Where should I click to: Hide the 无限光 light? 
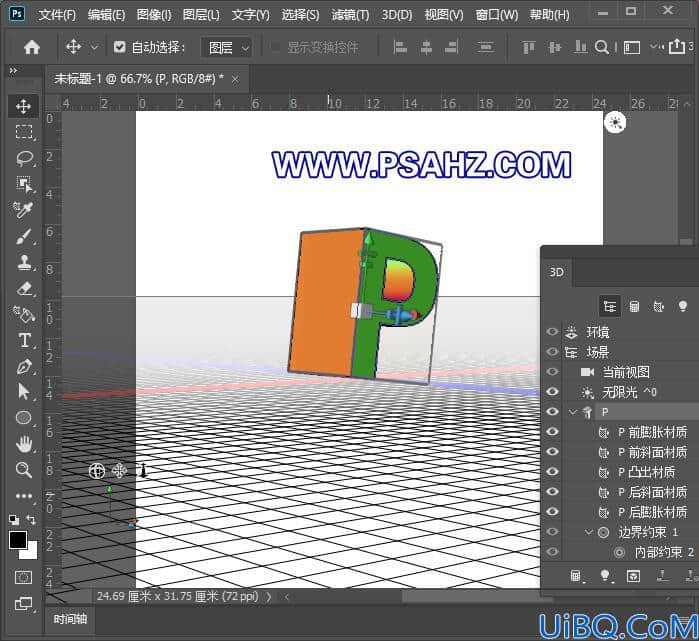[x=552, y=391]
